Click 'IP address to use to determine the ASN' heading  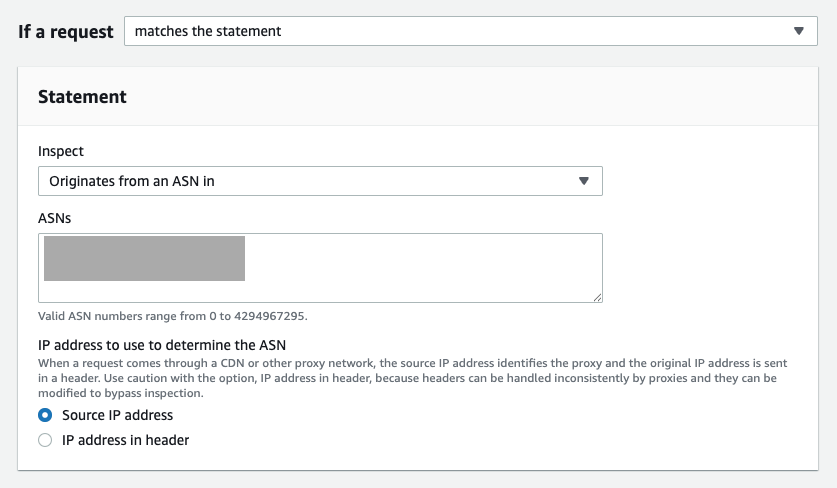(162, 345)
